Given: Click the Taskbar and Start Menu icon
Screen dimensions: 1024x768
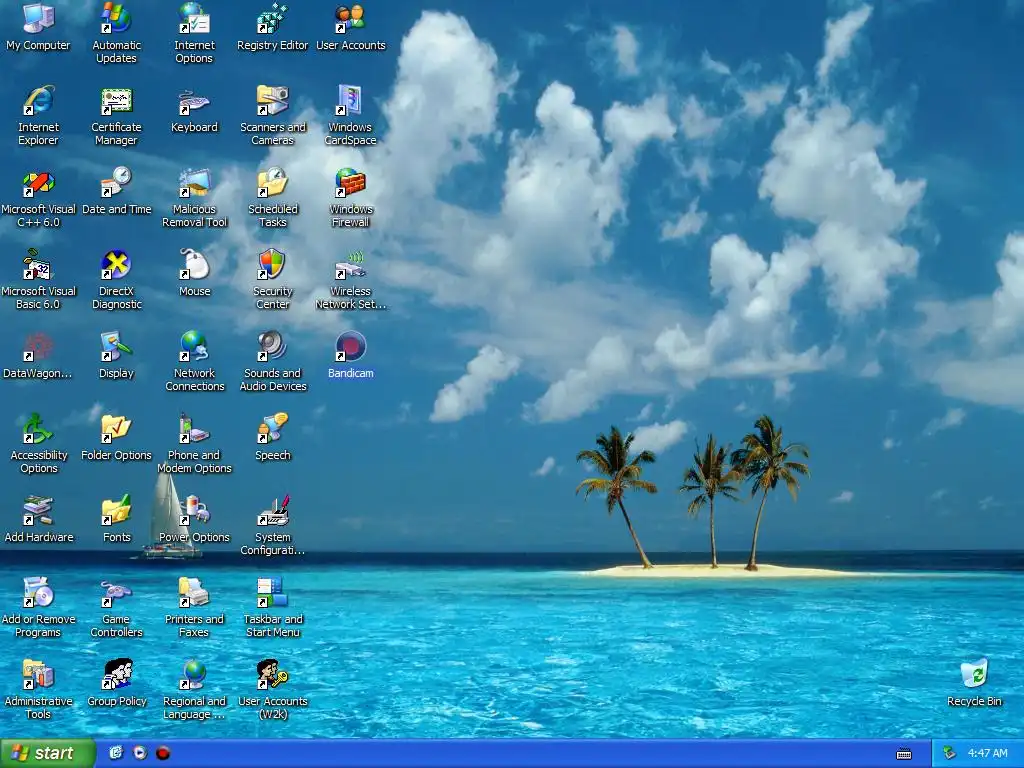Looking at the screenshot, I should click(x=272, y=592).
